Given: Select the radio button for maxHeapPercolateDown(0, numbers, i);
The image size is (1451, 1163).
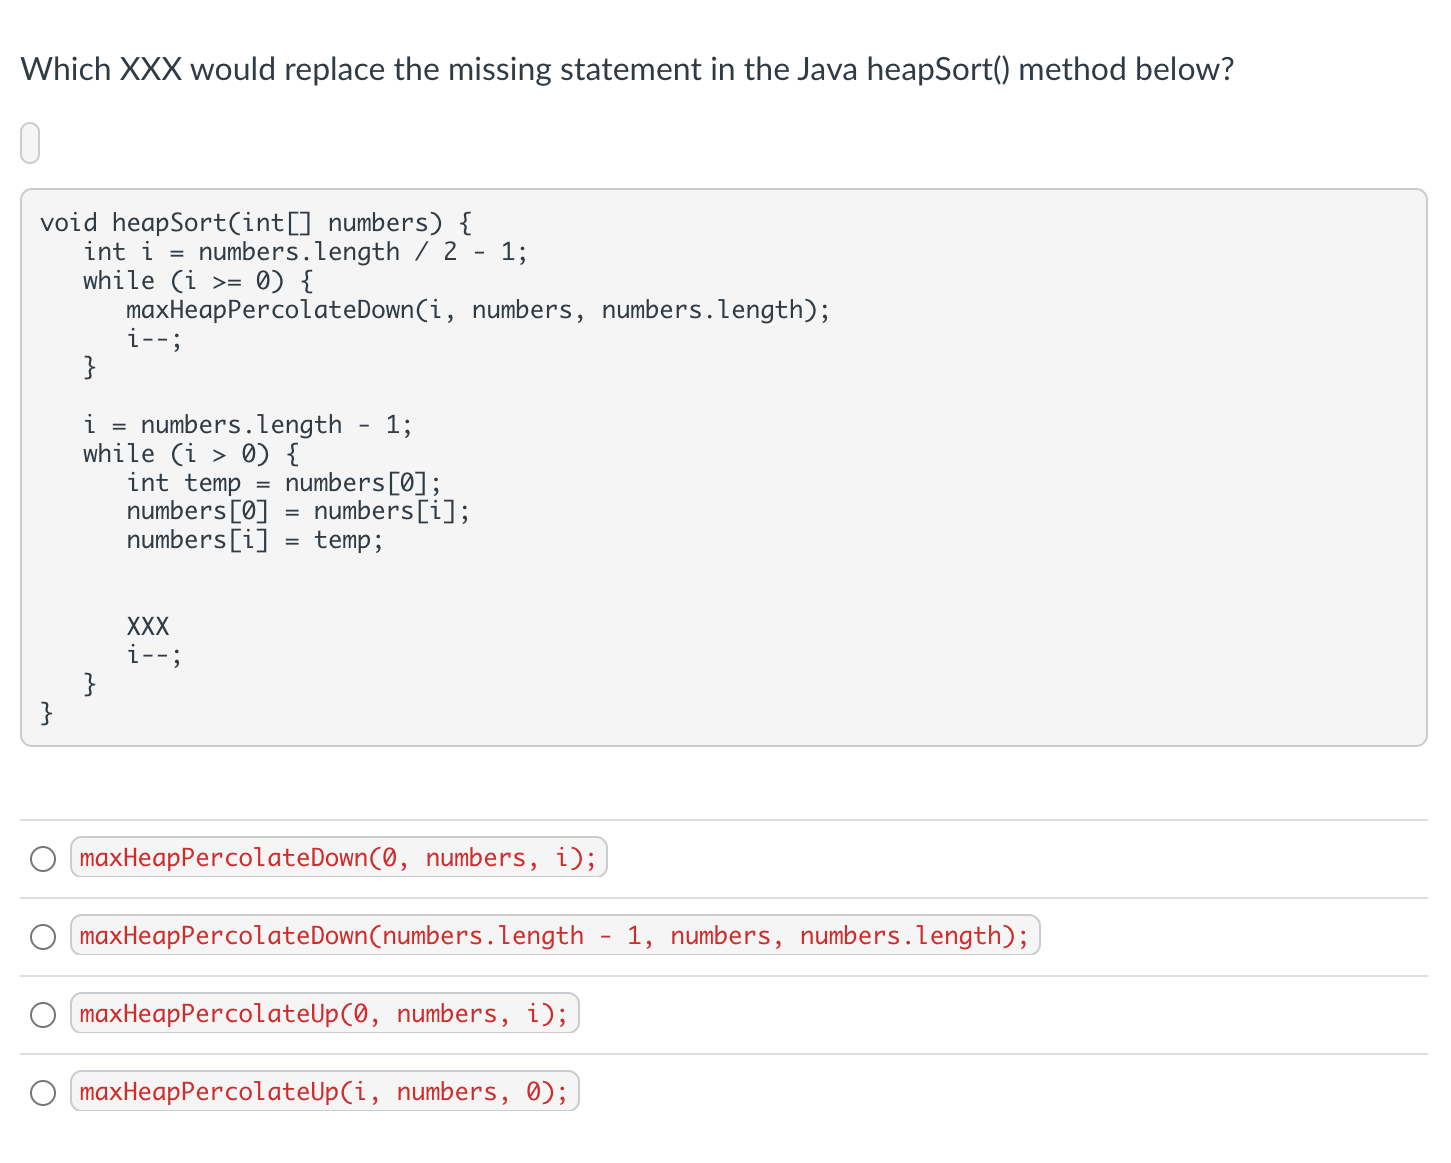Looking at the screenshot, I should click(x=43, y=858).
